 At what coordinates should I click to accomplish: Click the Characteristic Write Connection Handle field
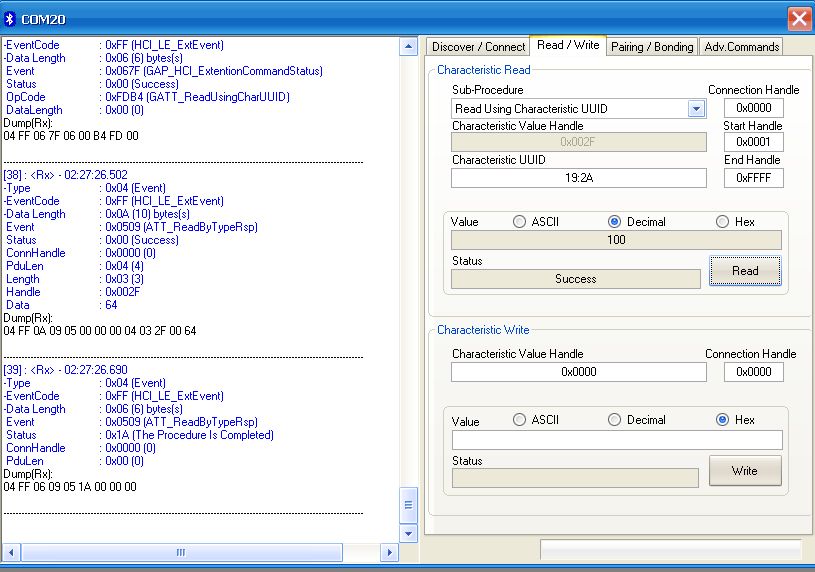[x=754, y=372]
